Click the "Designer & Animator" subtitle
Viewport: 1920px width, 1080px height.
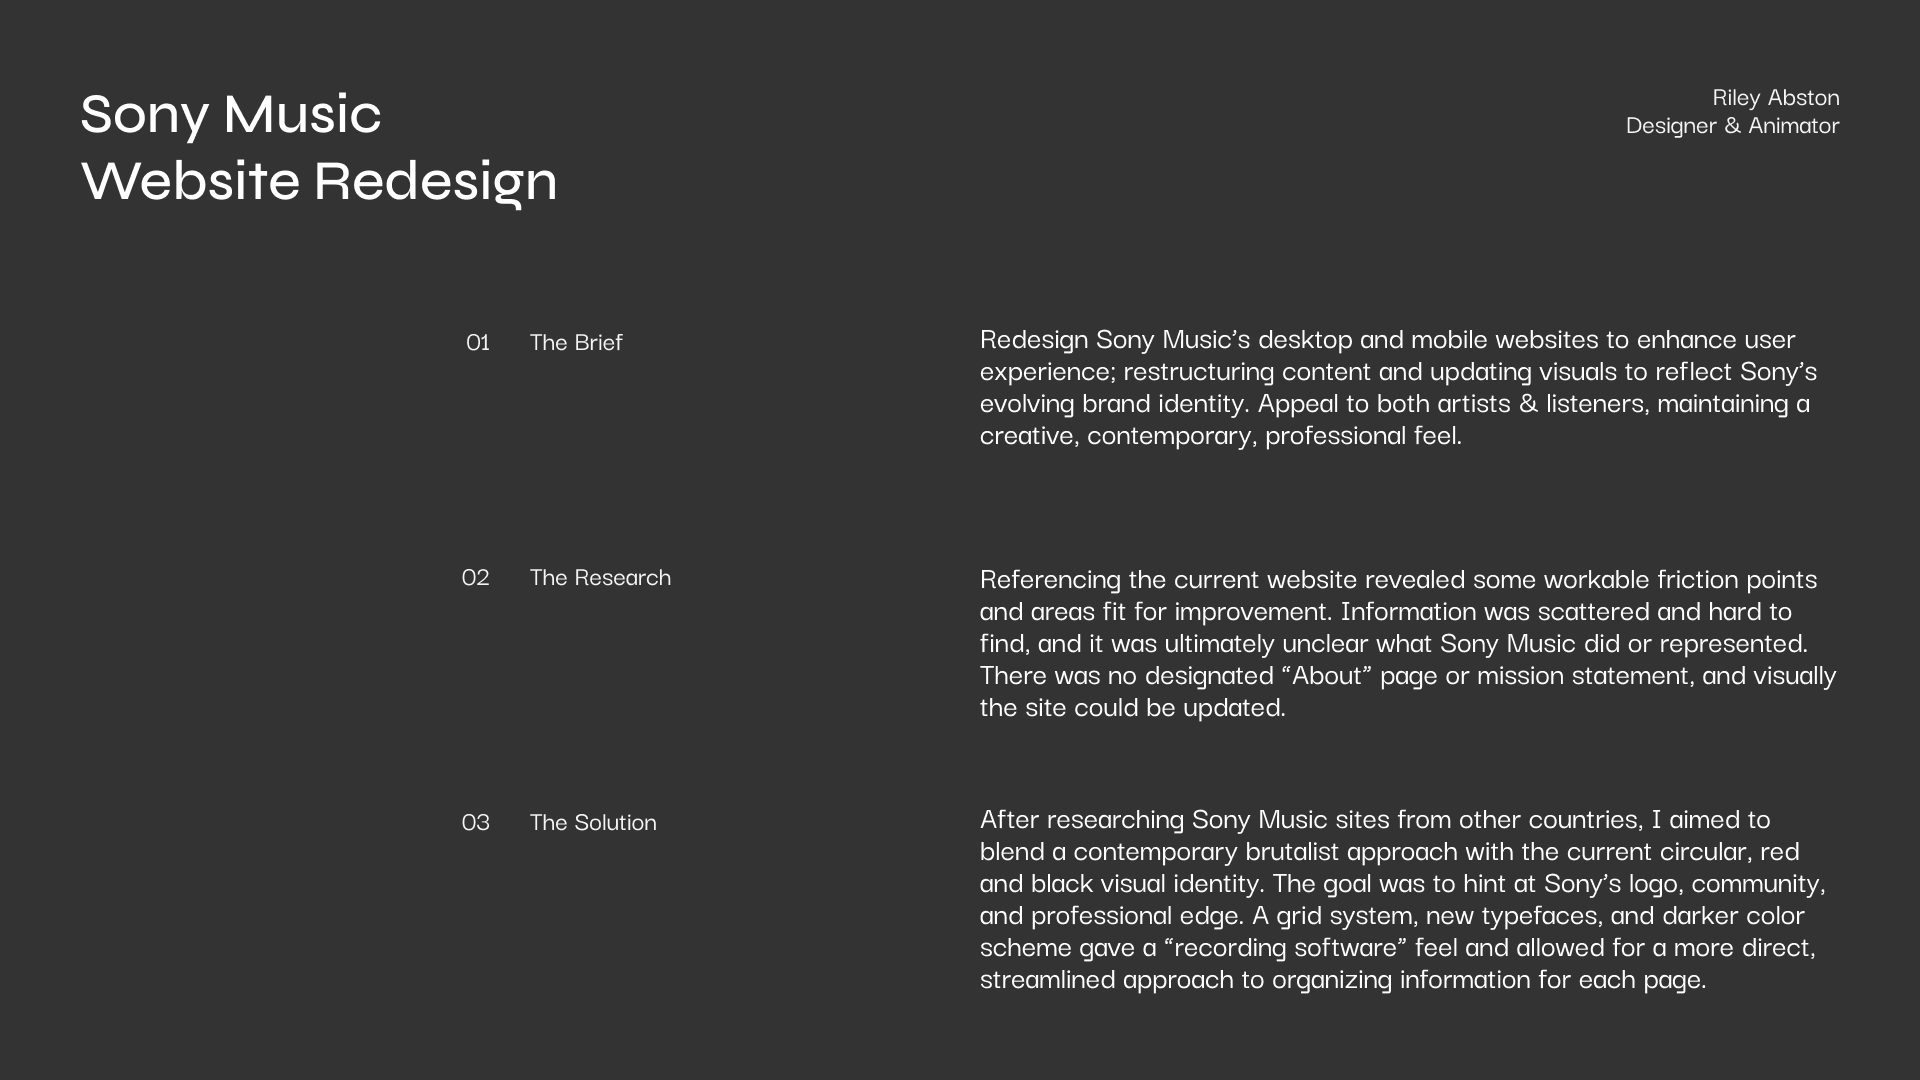(1732, 125)
